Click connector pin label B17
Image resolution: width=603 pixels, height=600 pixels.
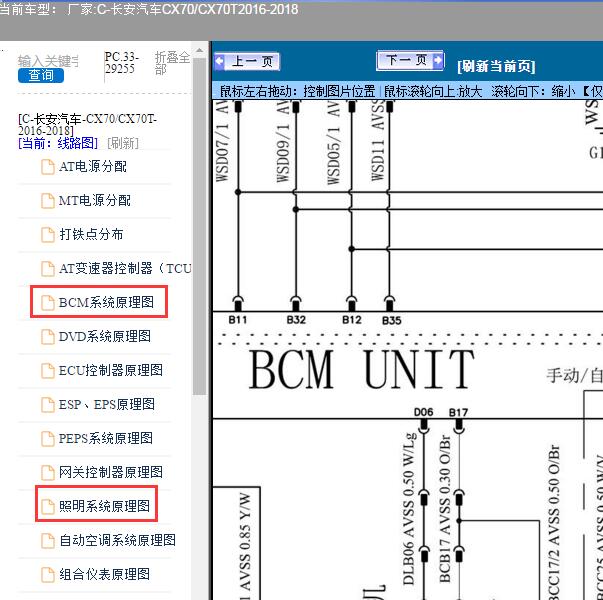click(x=458, y=412)
